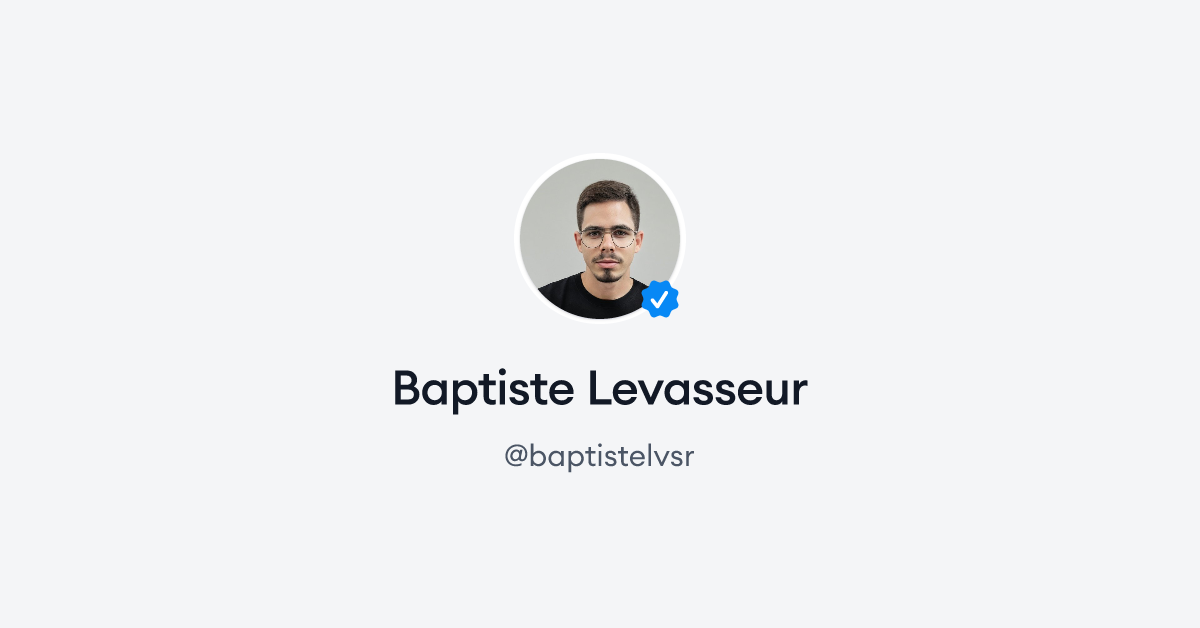Select the Baptiste Levasseur name heading

pyautogui.click(x=600, y=388)
